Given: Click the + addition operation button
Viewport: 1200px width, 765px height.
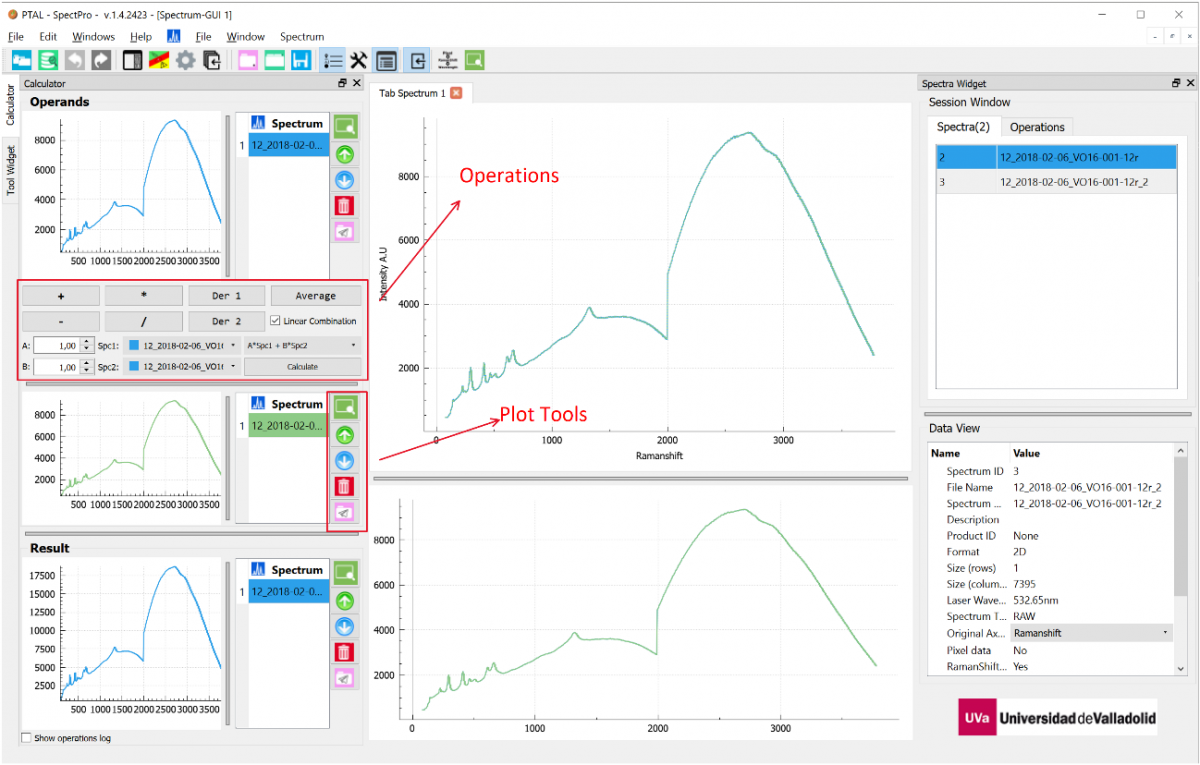Looking at the screenshot, I should point(61,296).
